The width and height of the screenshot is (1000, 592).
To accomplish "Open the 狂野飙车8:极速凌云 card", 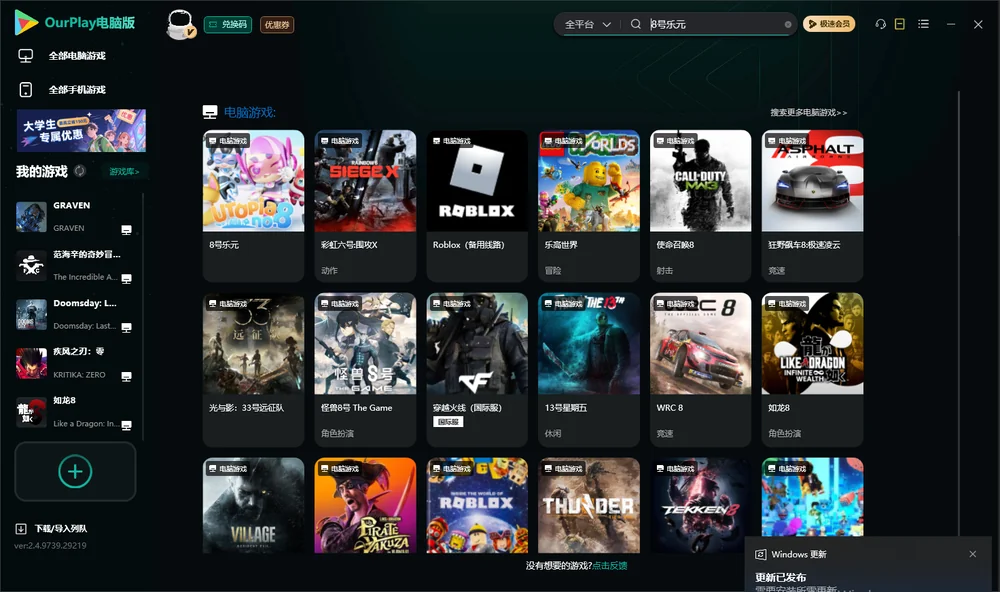I will (x=812, y=205).
